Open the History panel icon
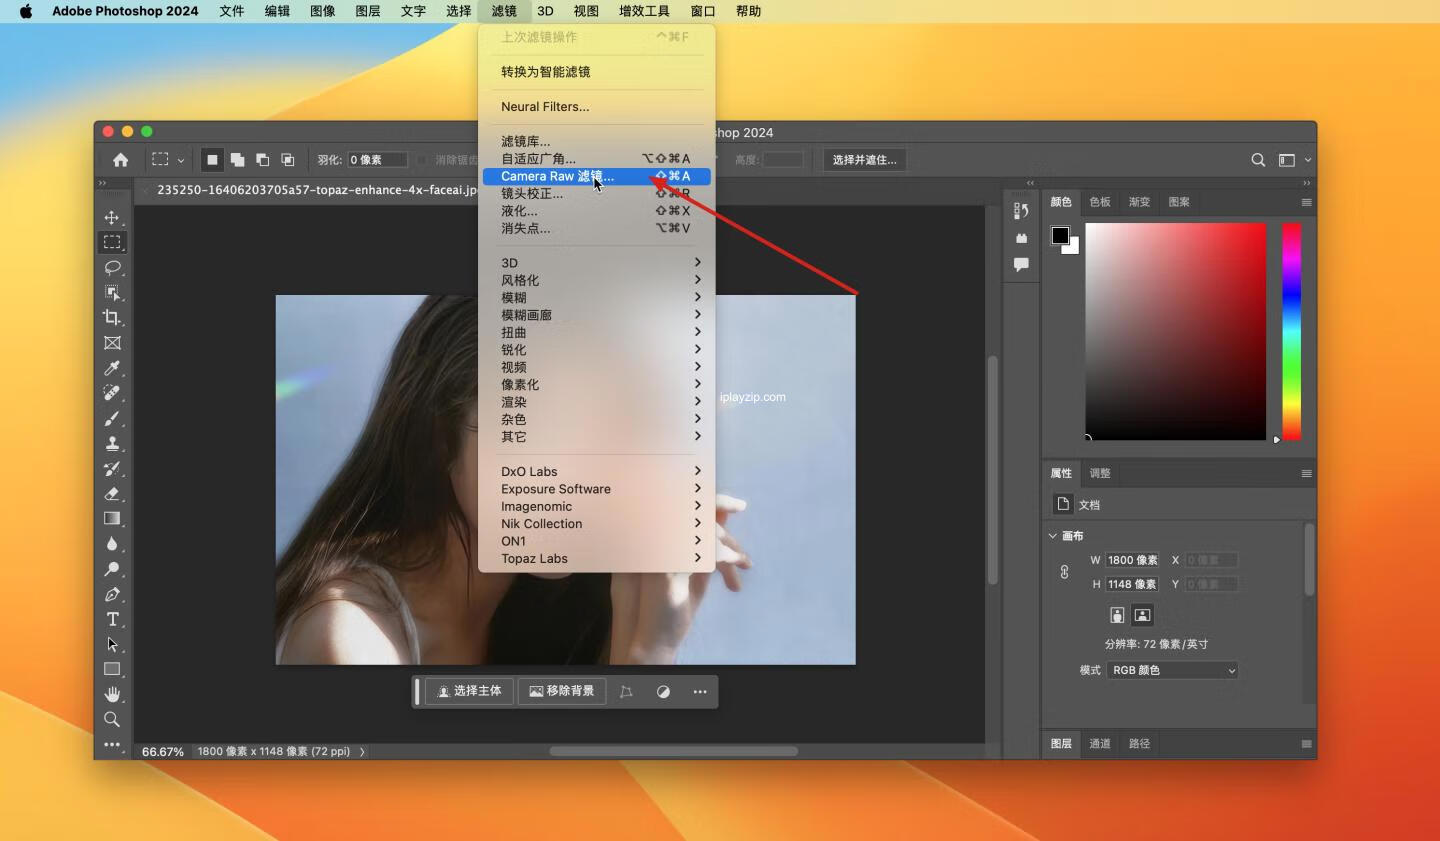The height and width of the screenshot is (841, 1440). (x=1021, y=211)
